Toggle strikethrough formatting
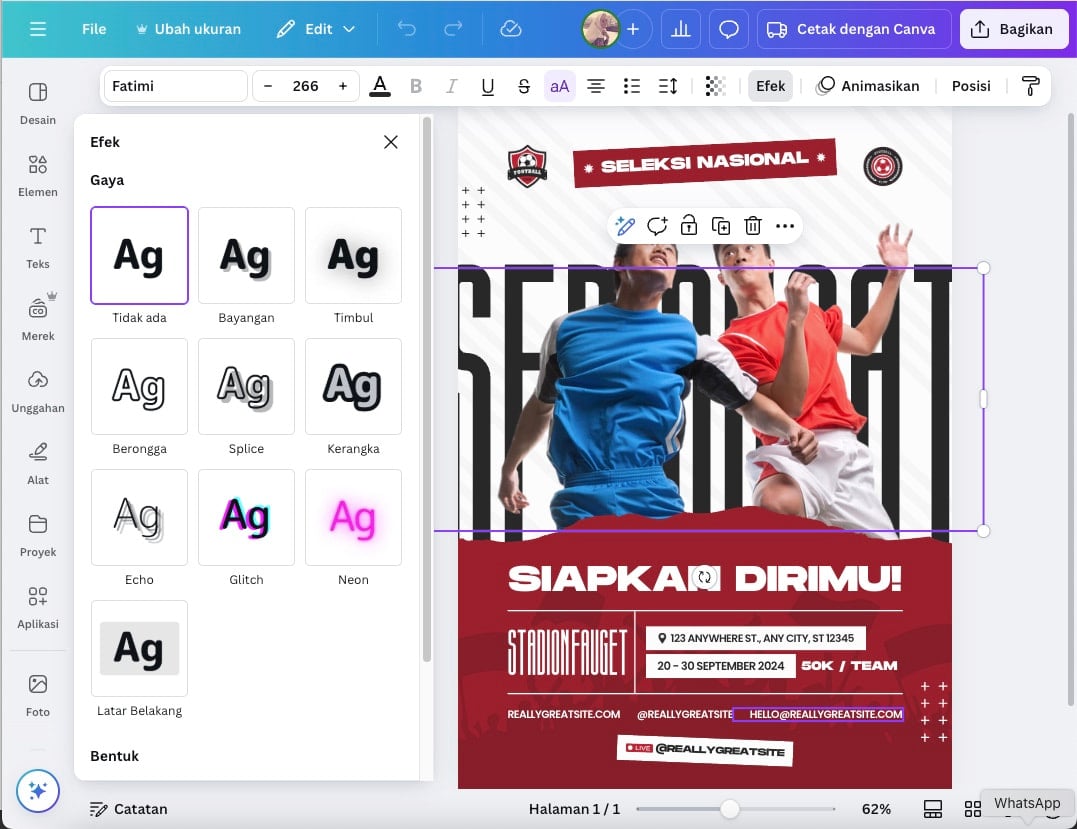This screenshot has height=829, width=1077. point(523,86)
